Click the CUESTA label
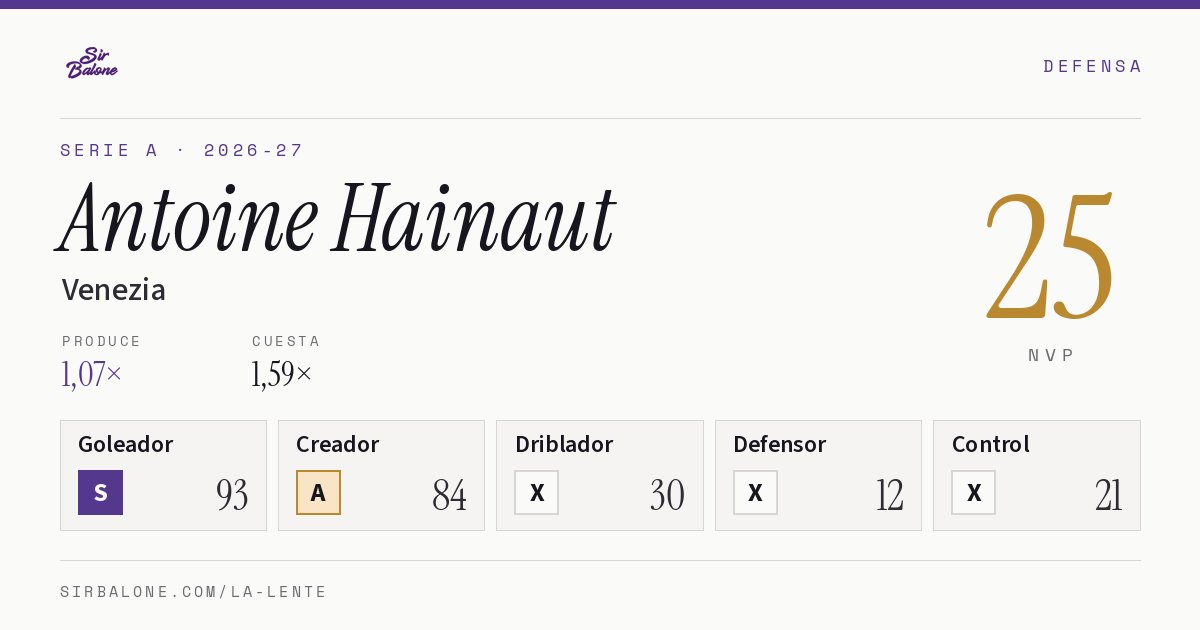The image size is (1200, 630). (x=286, y=341)
